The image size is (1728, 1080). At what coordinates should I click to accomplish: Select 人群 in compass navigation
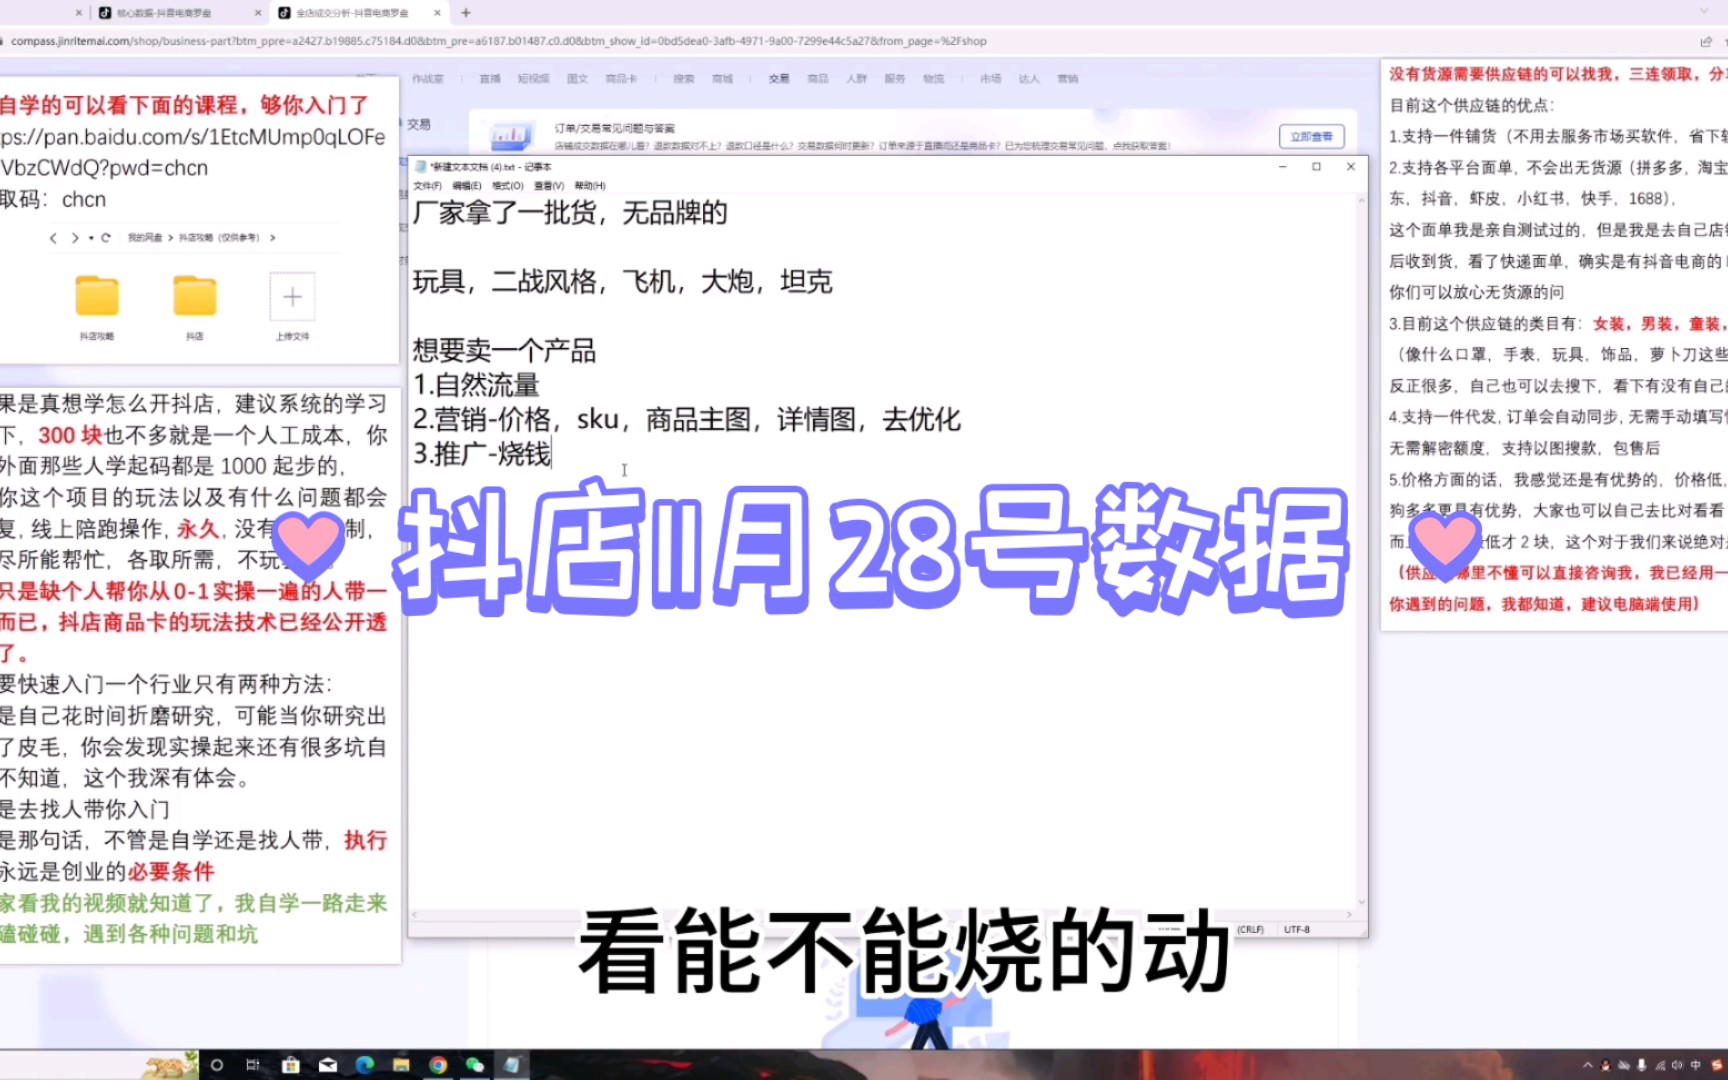coord(857,79)
